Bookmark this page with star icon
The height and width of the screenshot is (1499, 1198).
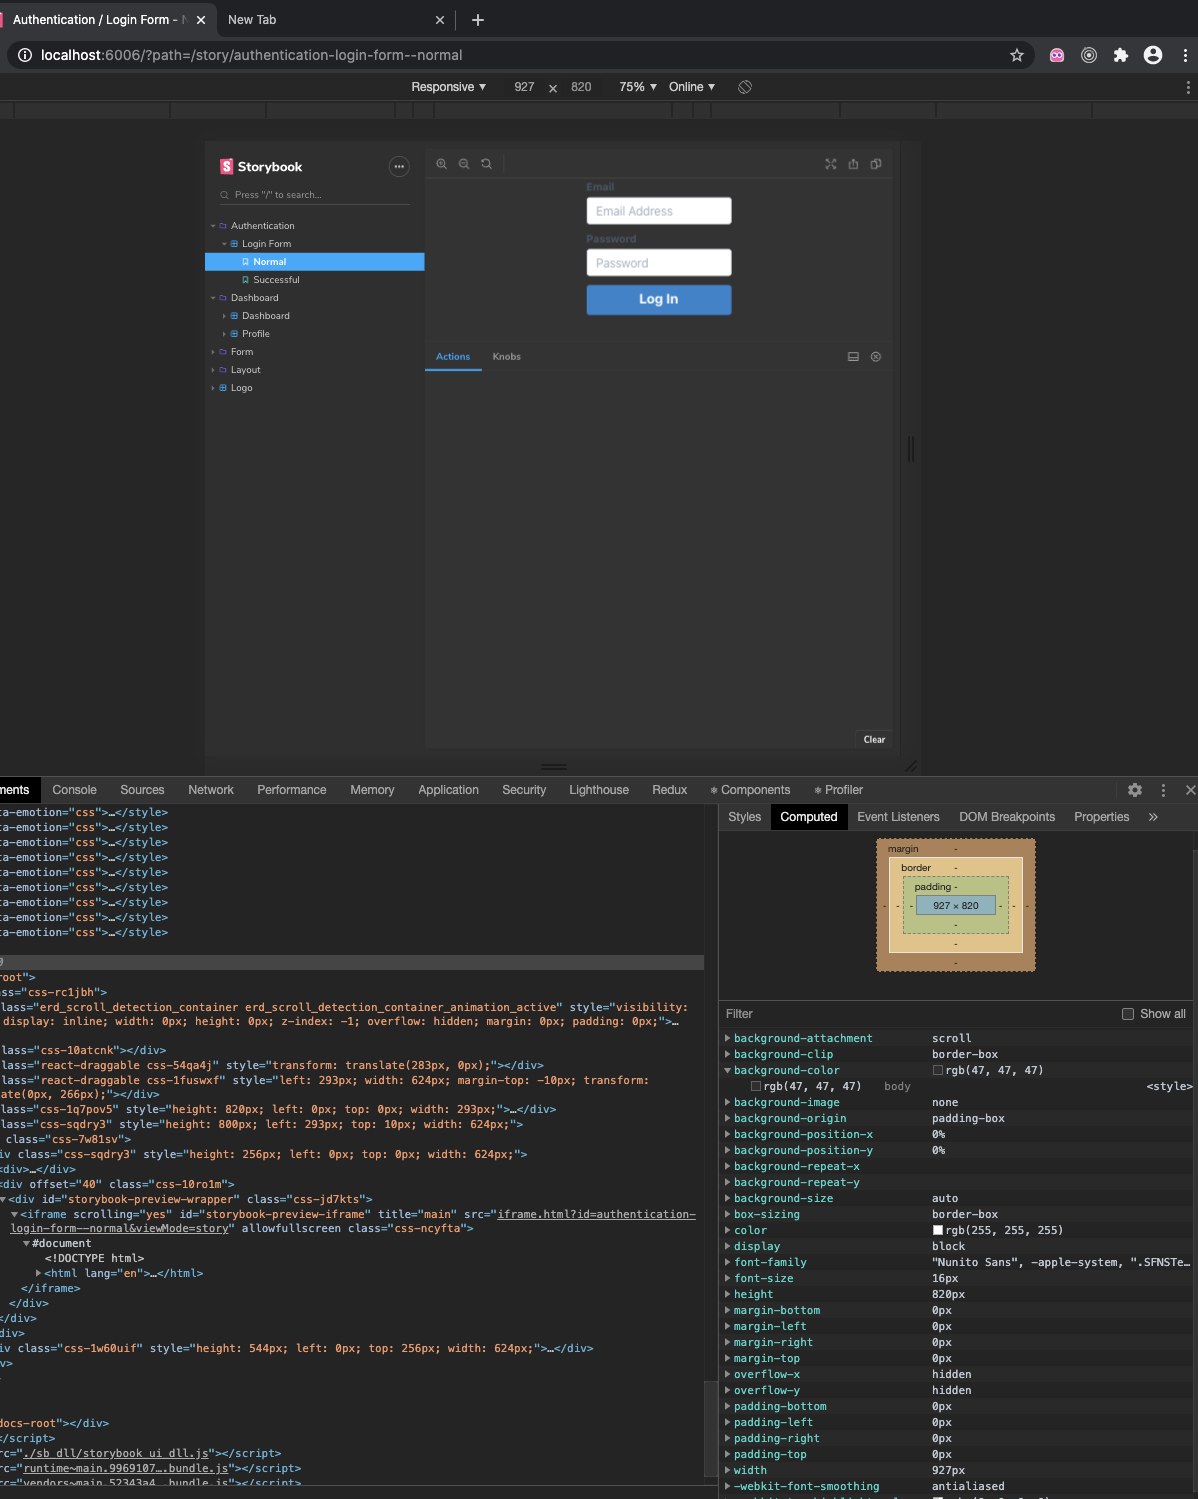click(x=1017, y=55)
